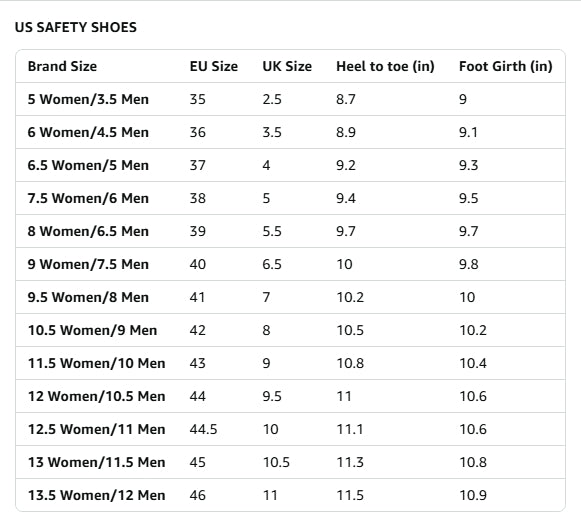Select the 12.5 Women/11 Men row
This screenshot has width=581, height=528.
point(290,429)
